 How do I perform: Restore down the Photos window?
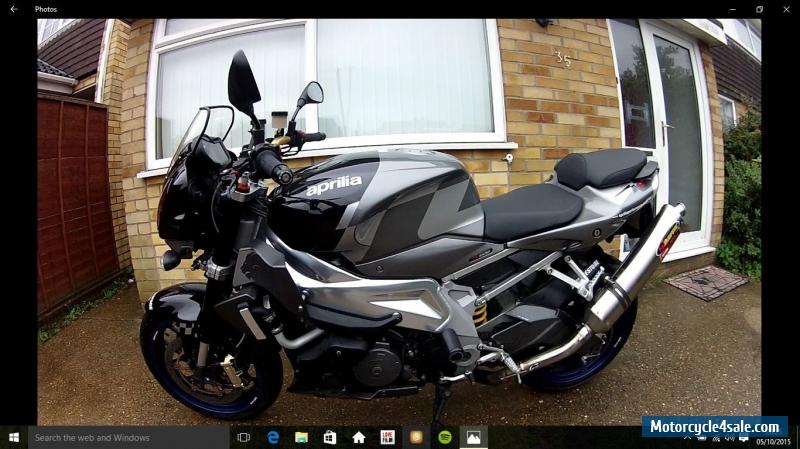point(759,9)
